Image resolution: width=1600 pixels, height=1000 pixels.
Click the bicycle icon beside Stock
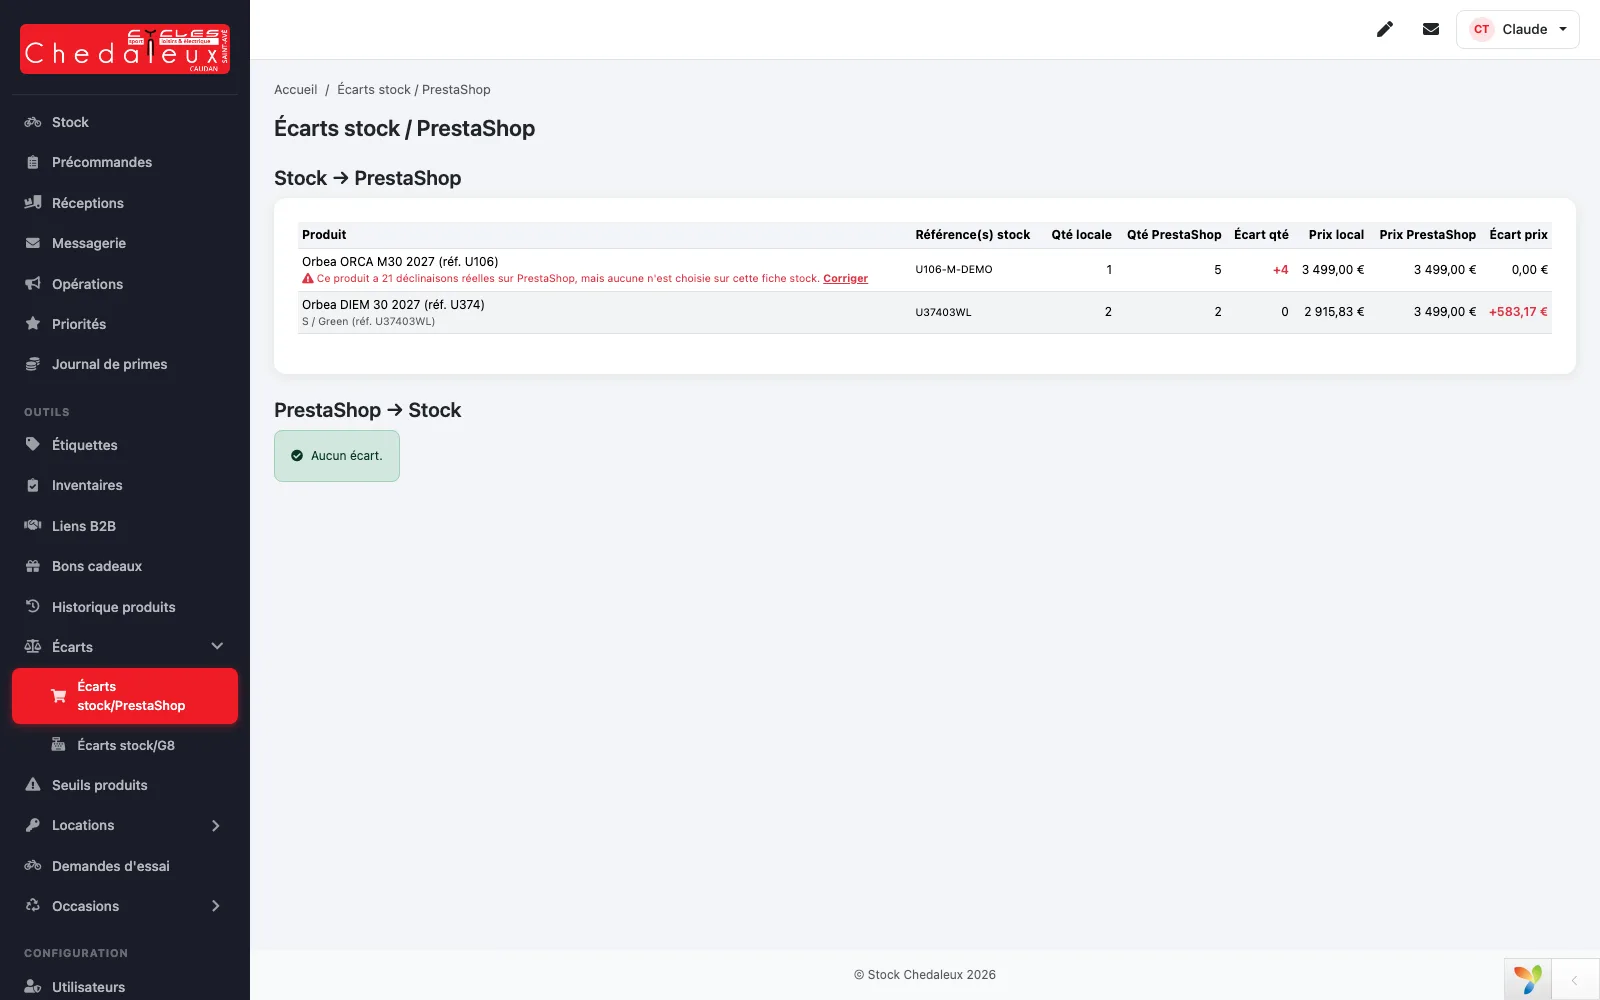33,122
